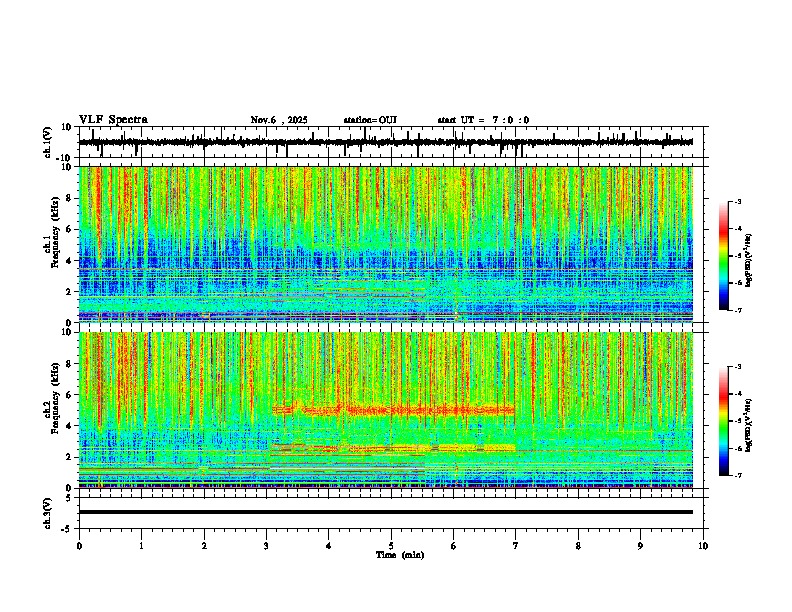
Task: Click the "-7" label on the ch.2 color bar
Action: pos(737,476)
